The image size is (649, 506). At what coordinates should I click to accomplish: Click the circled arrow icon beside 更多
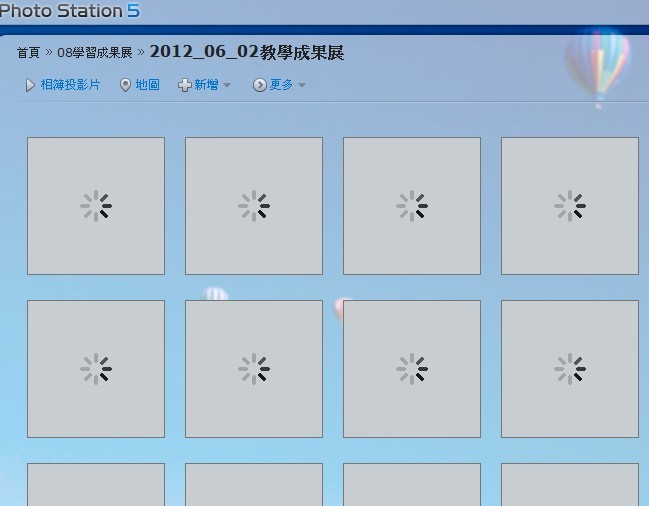pos(260,85)
